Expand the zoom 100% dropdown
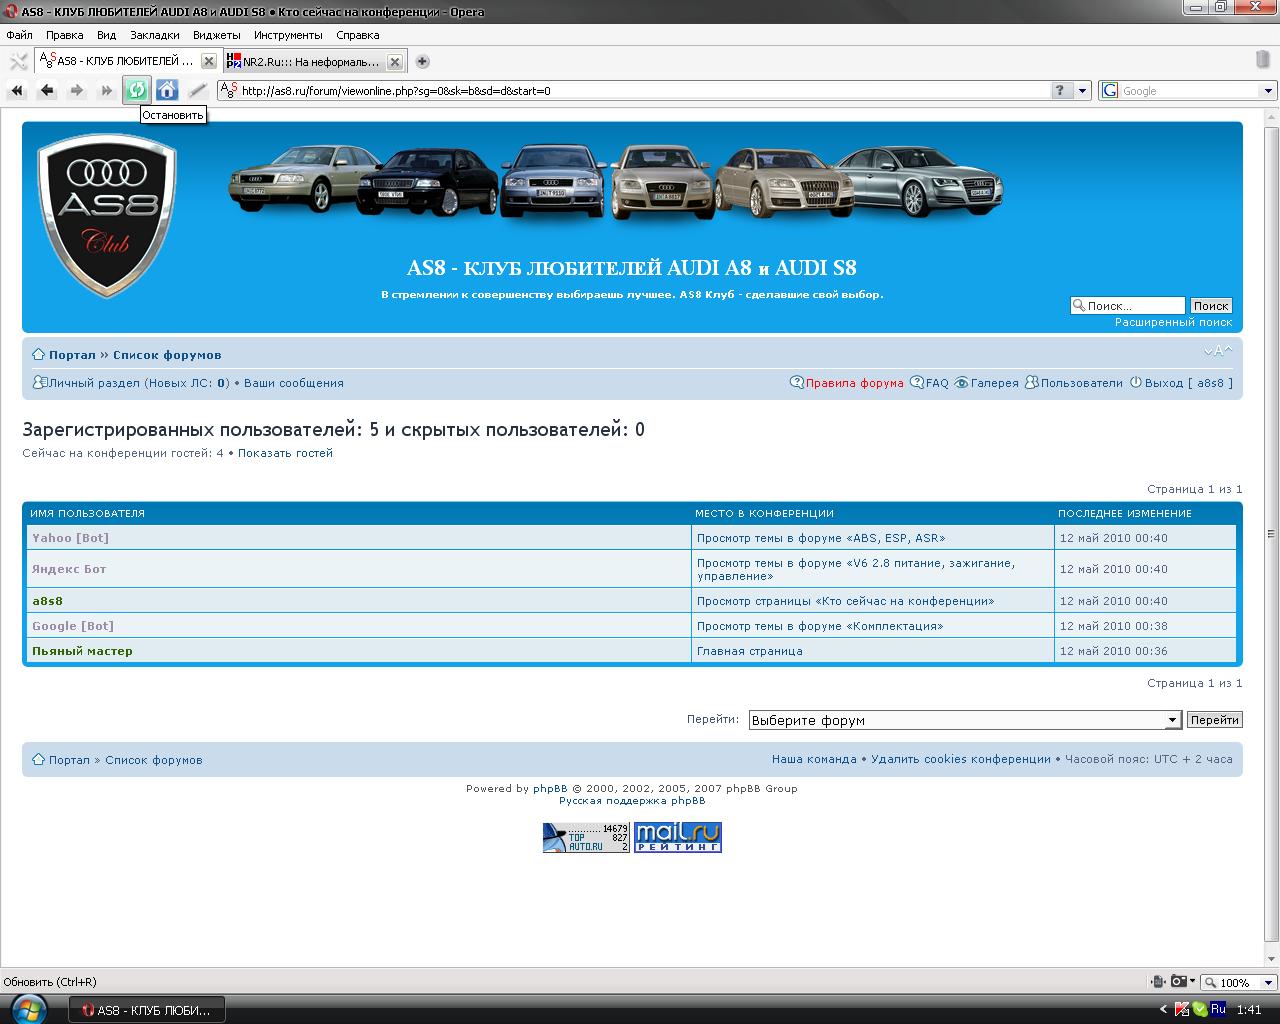The height and width of the screenshot is (1024, 1280). tap(1269, 983)
